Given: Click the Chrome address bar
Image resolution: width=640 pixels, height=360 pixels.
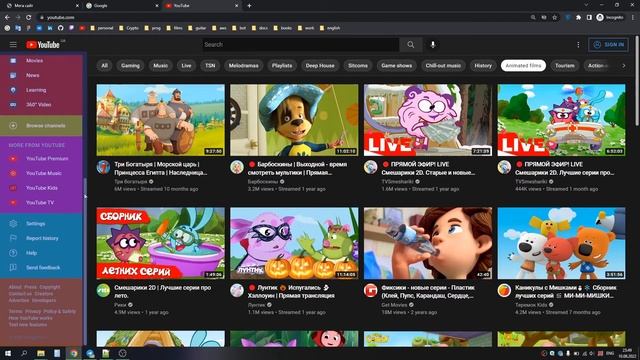Looking at the screenshot, I should tap(286, 17).
